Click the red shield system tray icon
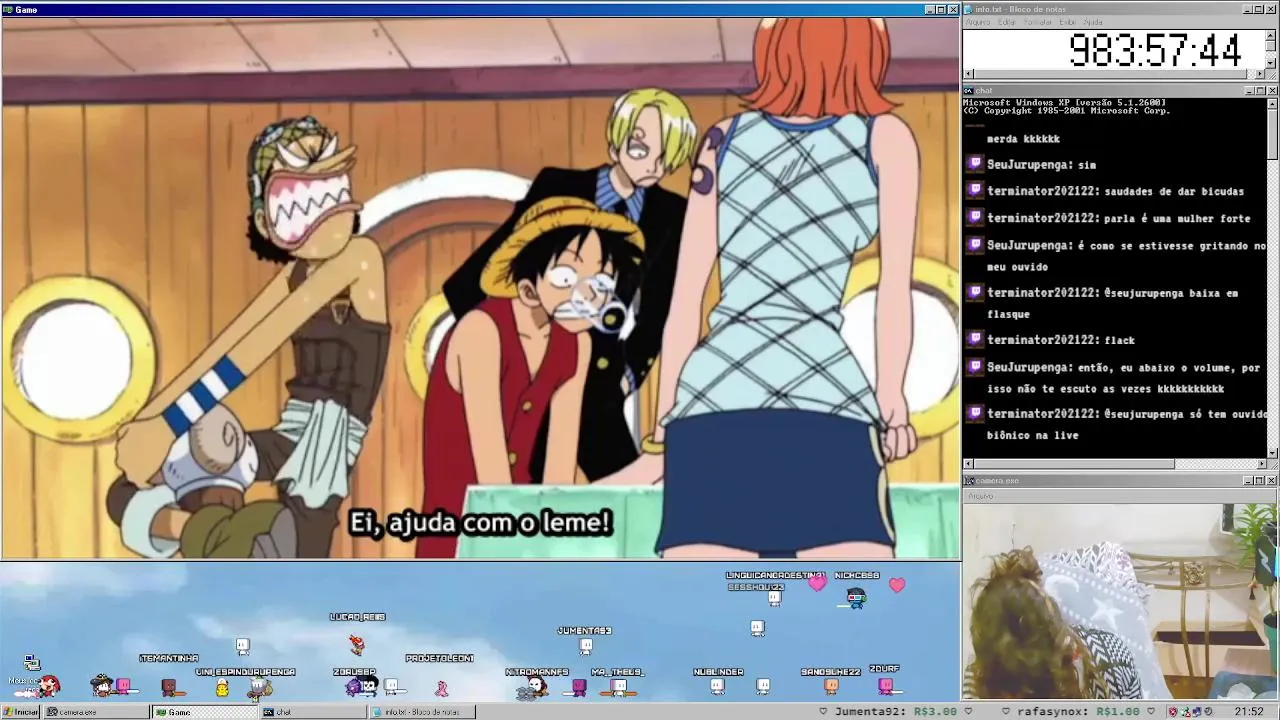Screen dimensions: 1280x720 tap(1173, 712)
